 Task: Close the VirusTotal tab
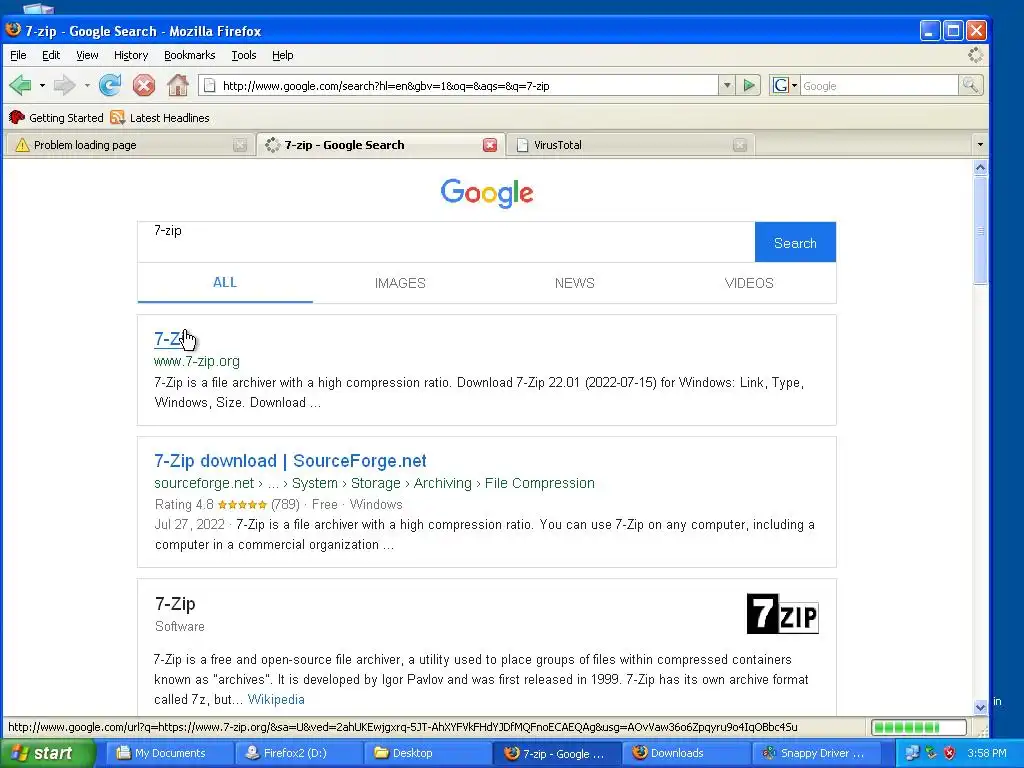click(x=739, y=145)
